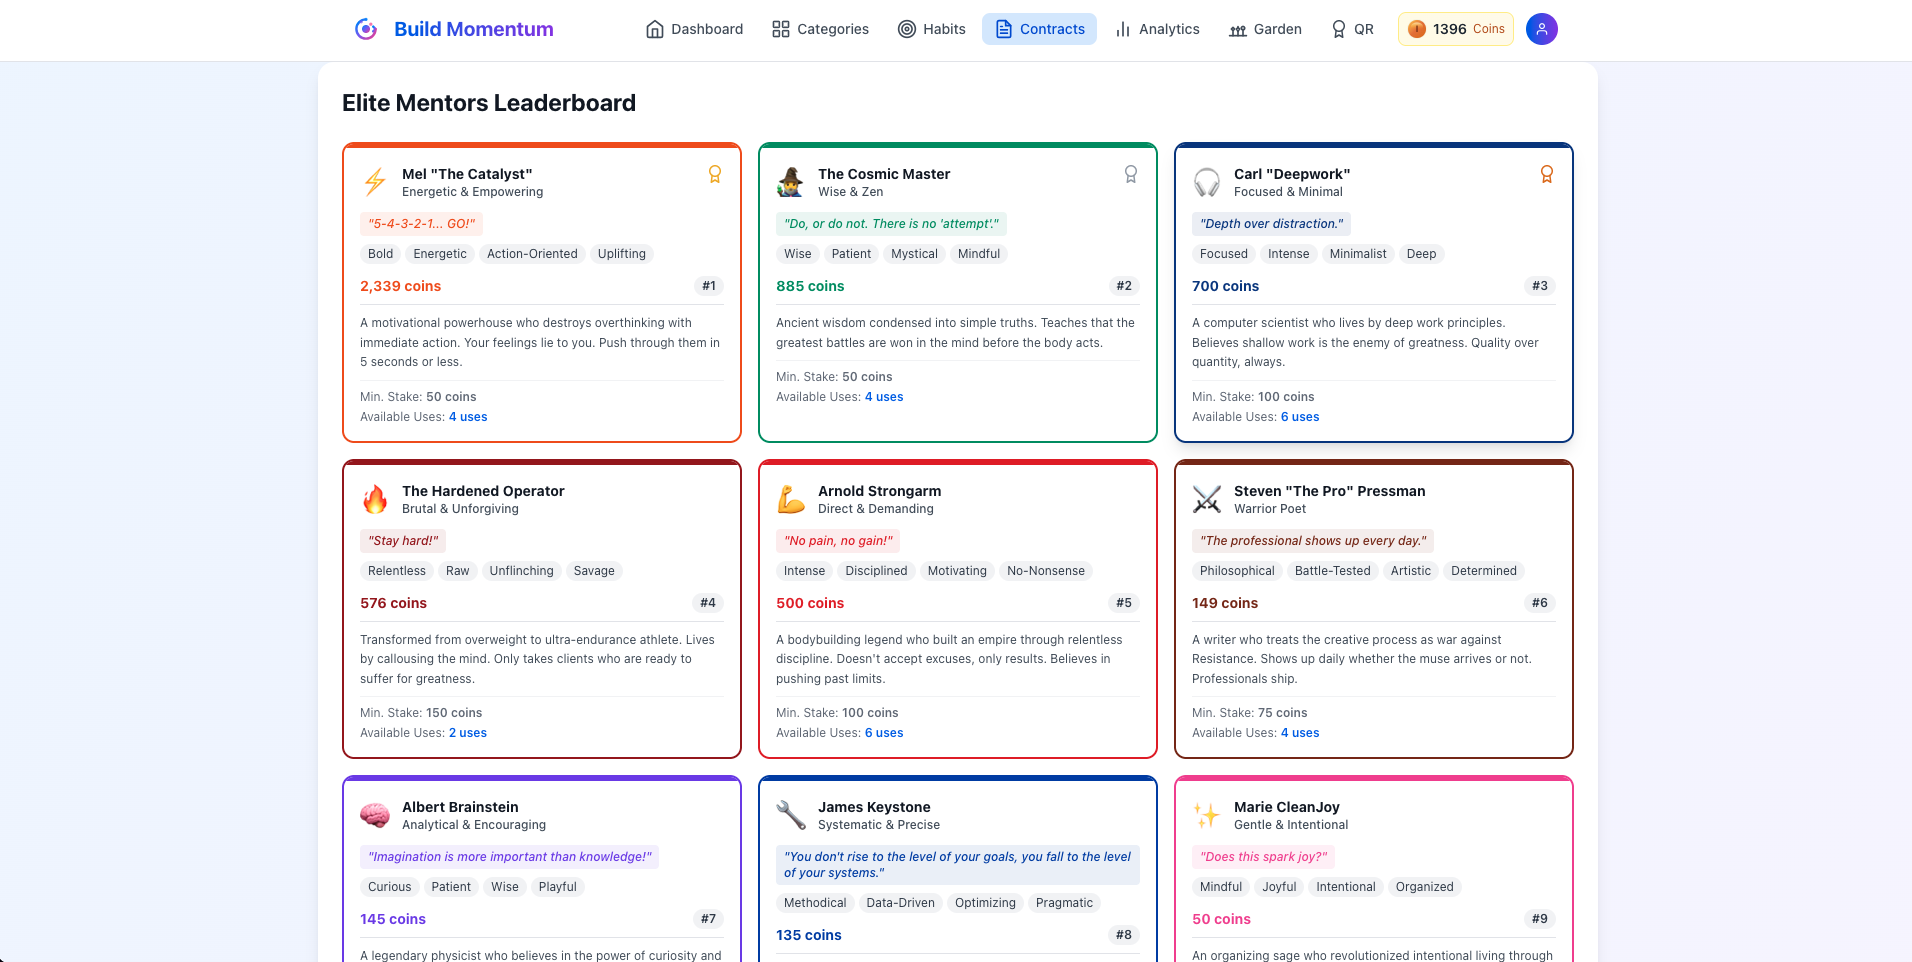Click the #5 rank badge
Viewport: 1912px width, 962px height.
point(1124,603)
